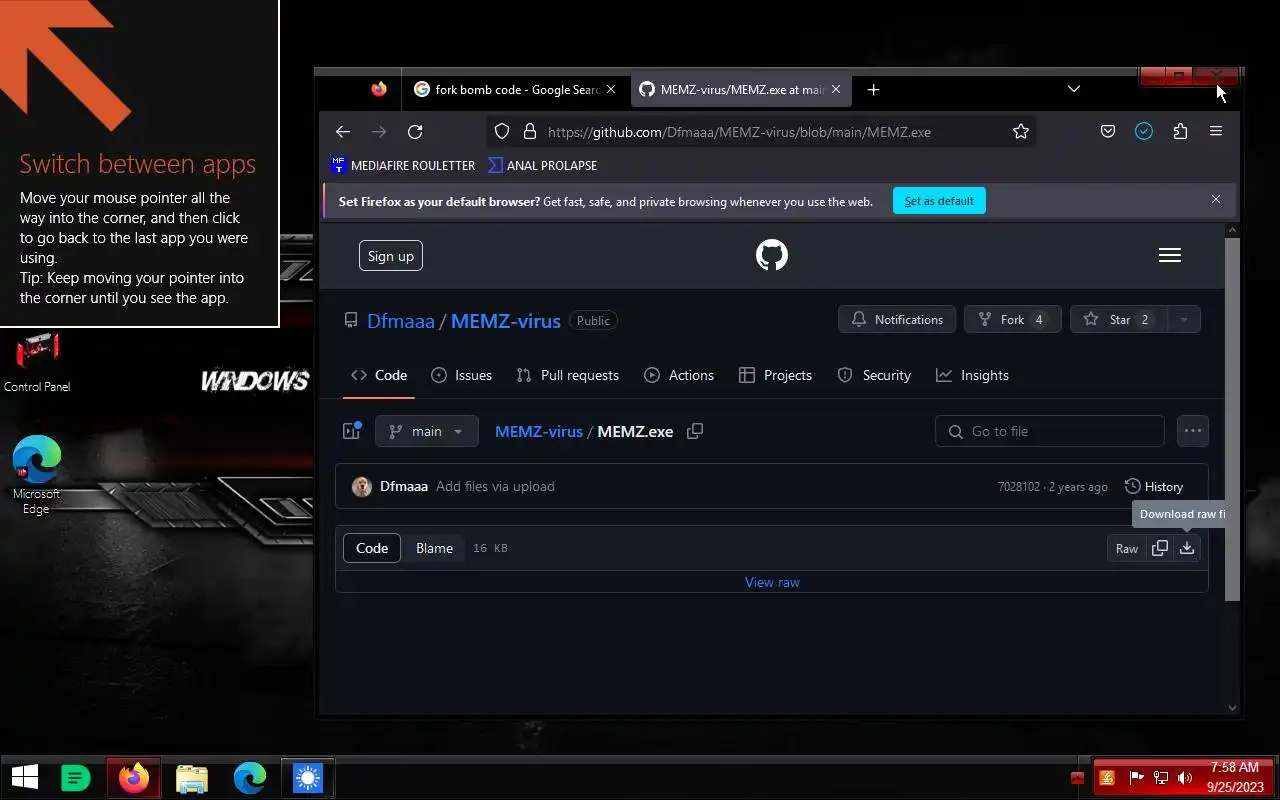List all tabs with the dropdown chevron

click(1073, 89)
